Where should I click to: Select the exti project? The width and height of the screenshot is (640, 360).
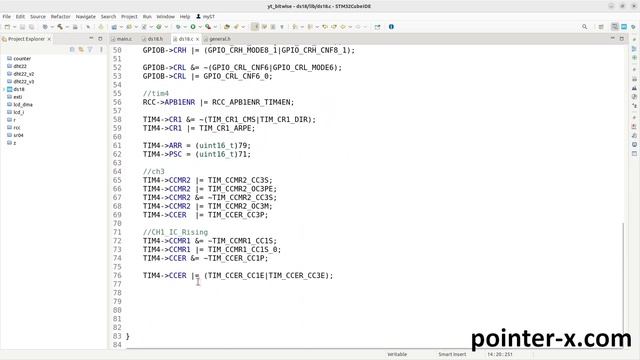(x=18, y=97)
